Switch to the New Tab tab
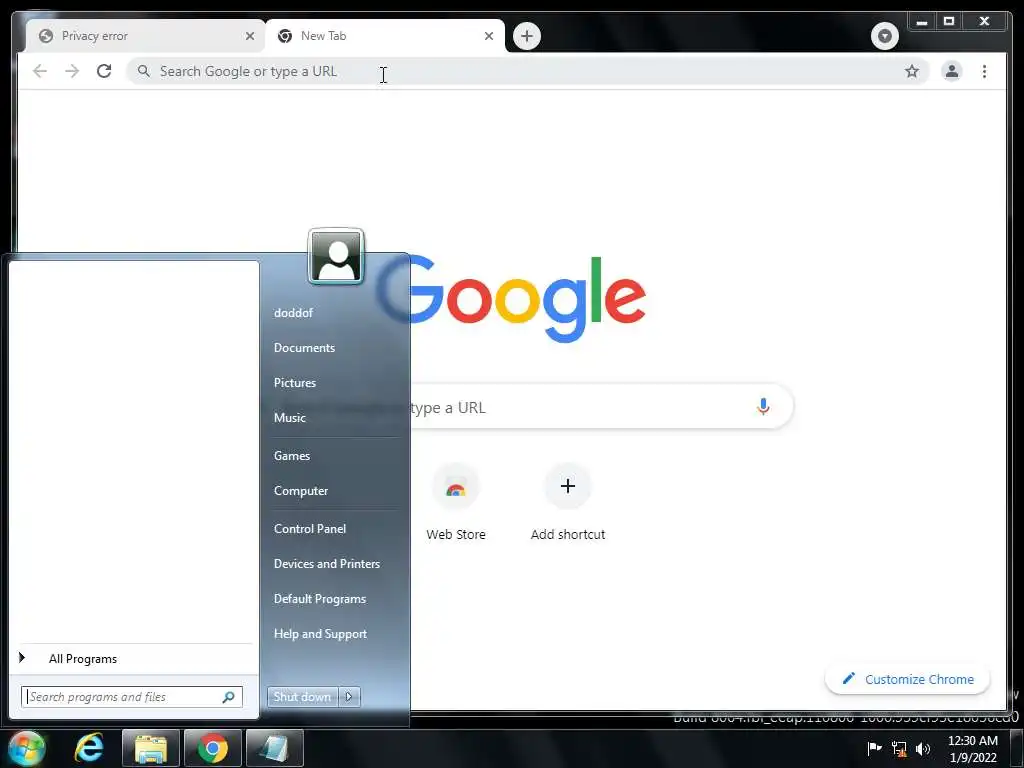1024x768 pixels. pyautogui.click(x=384, y=36)
